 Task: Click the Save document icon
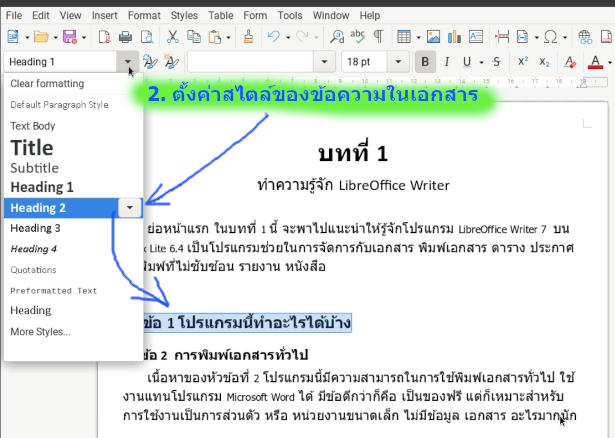point(70,37)
